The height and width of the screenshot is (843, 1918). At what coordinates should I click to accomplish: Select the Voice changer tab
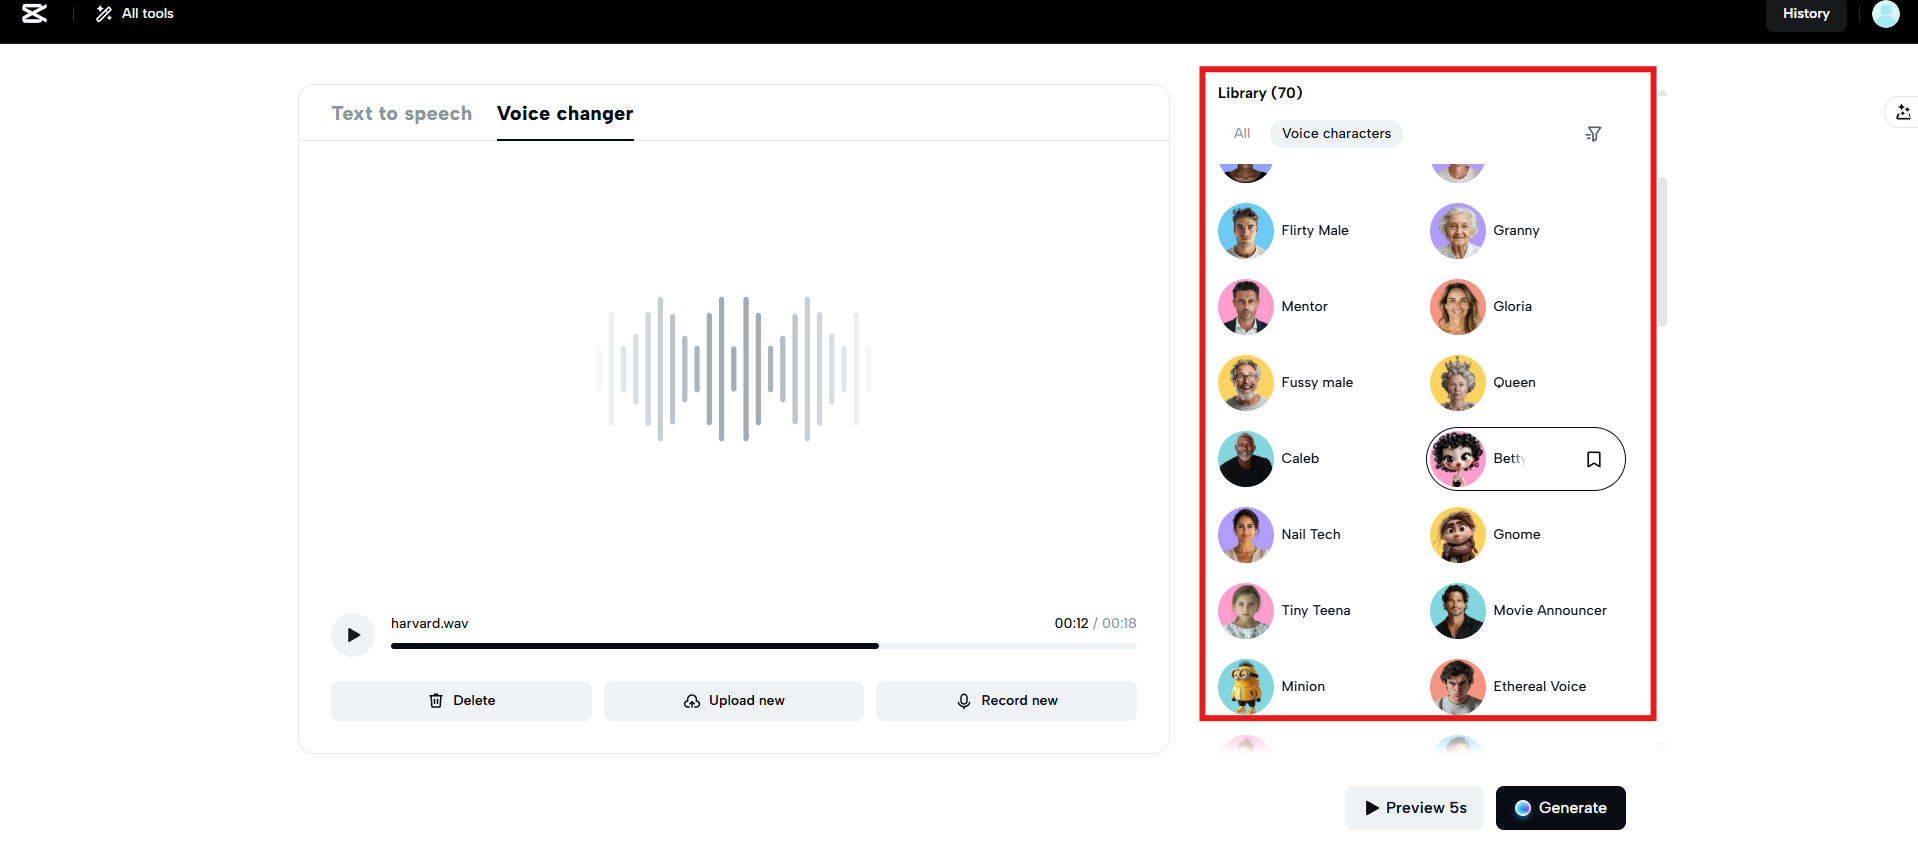(565, 113)
